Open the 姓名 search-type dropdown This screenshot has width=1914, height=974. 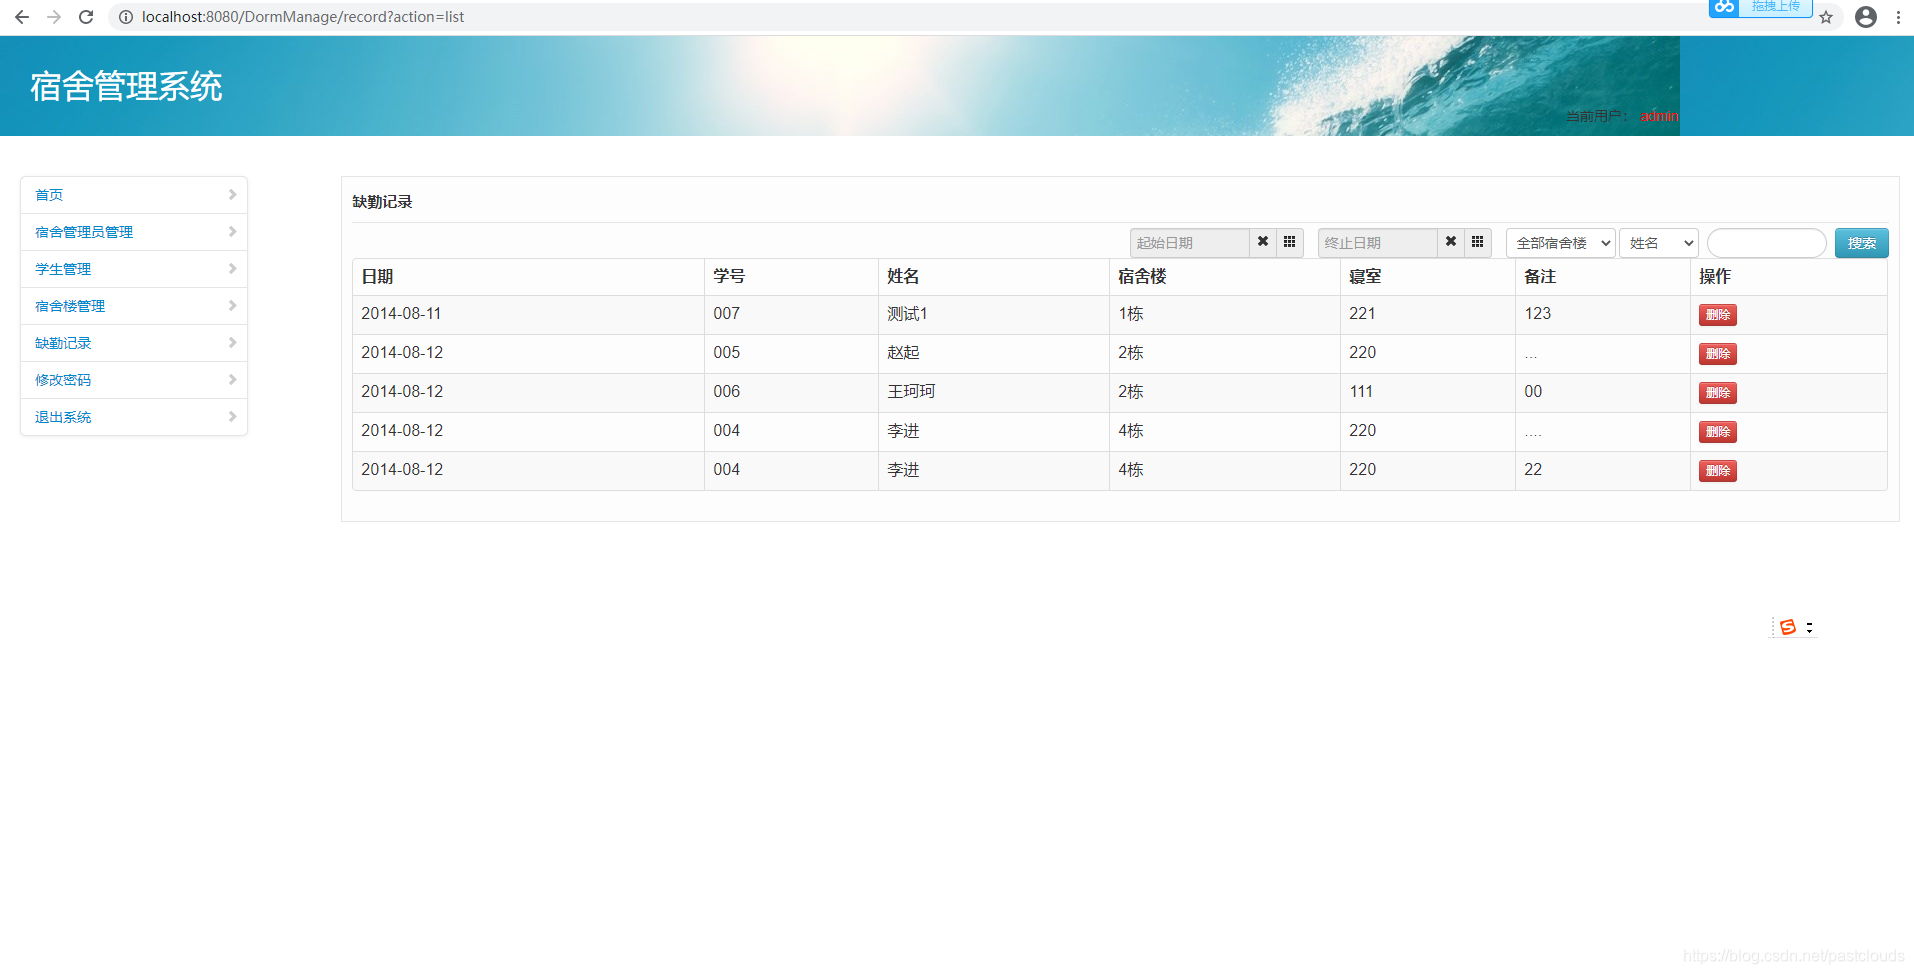click(1658, 242)
